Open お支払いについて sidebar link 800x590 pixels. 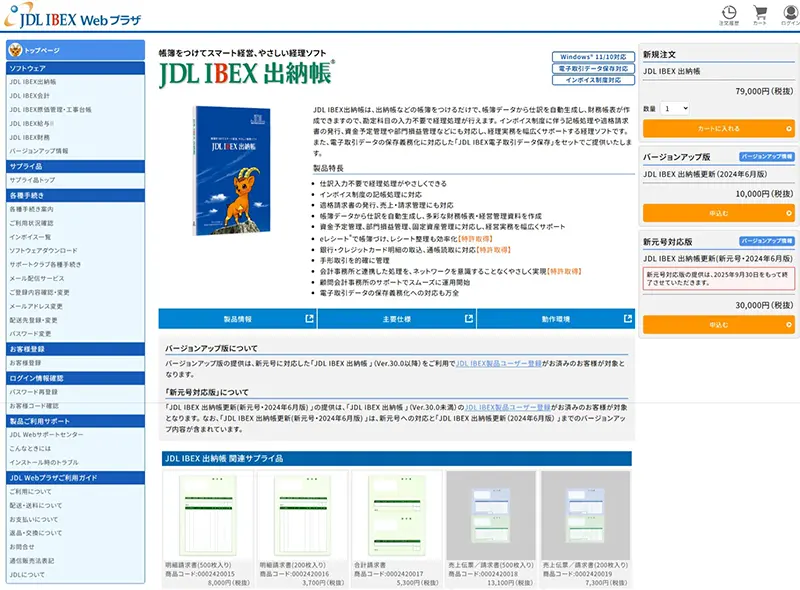(x=34, y=519)
